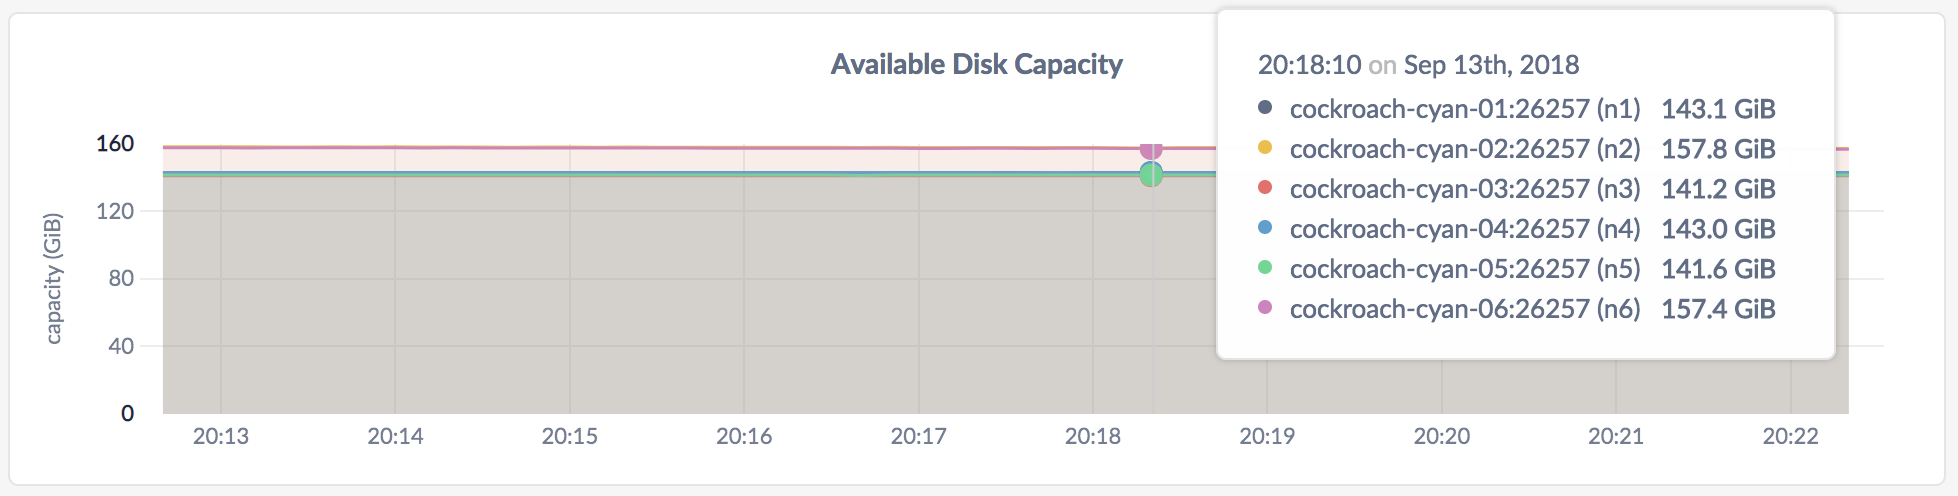Click the Available Disk Capacity chart title
Image resolution: width=1958 pixels, height=496 pixels.
976,65
